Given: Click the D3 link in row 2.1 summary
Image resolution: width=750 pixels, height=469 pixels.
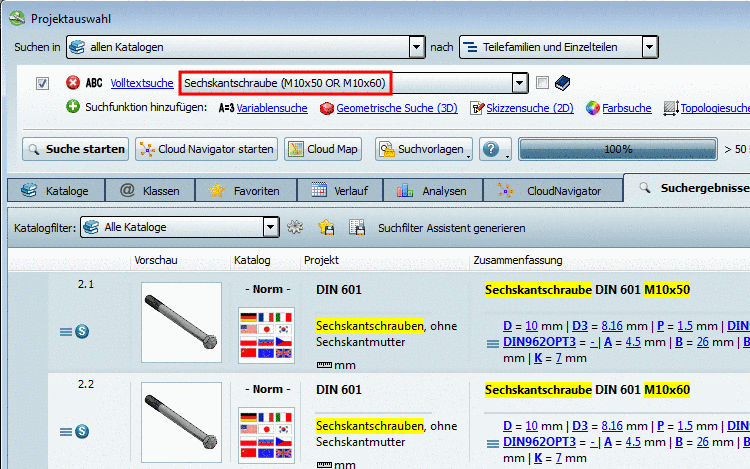Looking at the screenshot, I should 580,326.
